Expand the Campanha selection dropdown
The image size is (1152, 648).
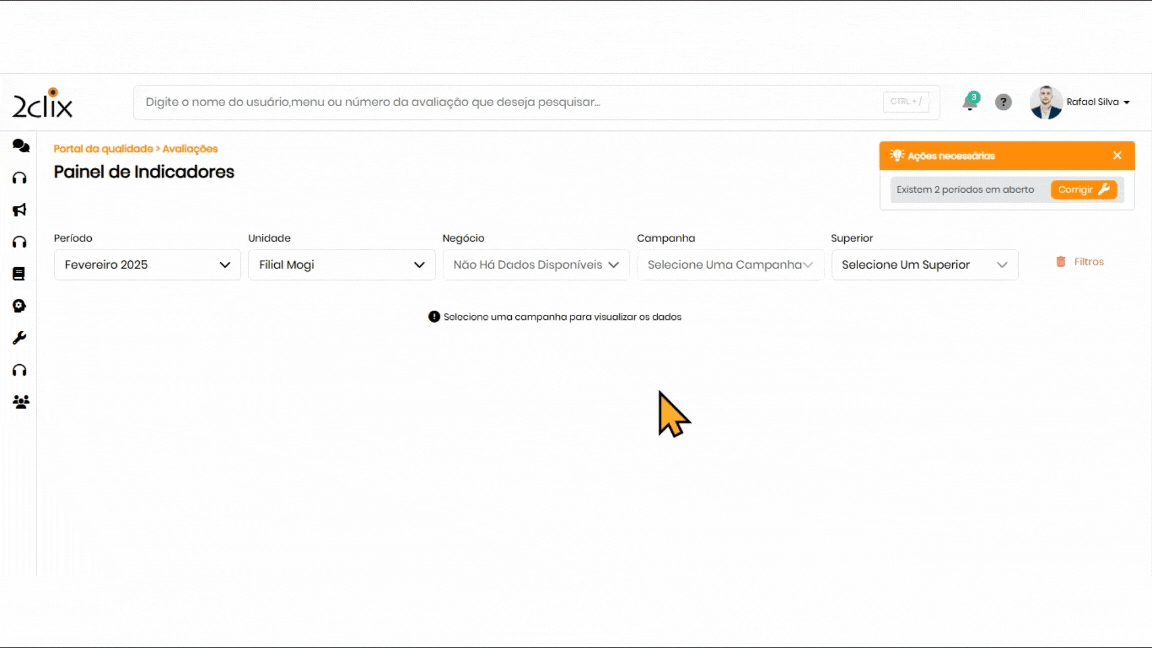[x=730, y=265]
